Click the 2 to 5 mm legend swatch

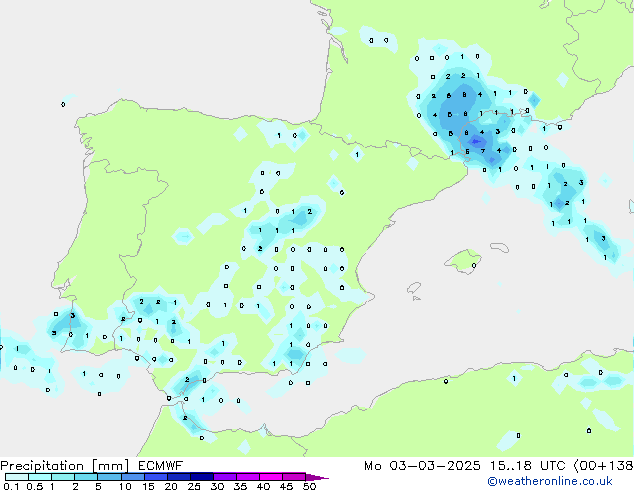(86, 477)
